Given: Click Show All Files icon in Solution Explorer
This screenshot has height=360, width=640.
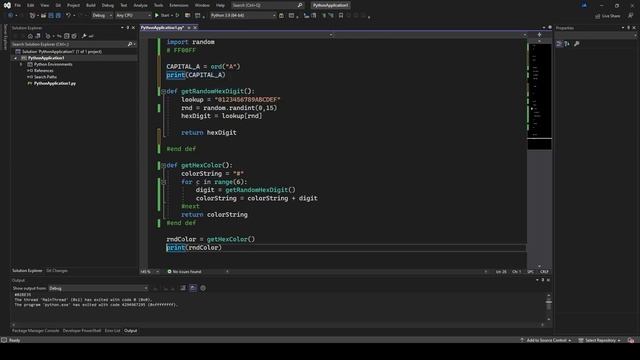Looking at the screenshot, I should (x=74, y=36).
